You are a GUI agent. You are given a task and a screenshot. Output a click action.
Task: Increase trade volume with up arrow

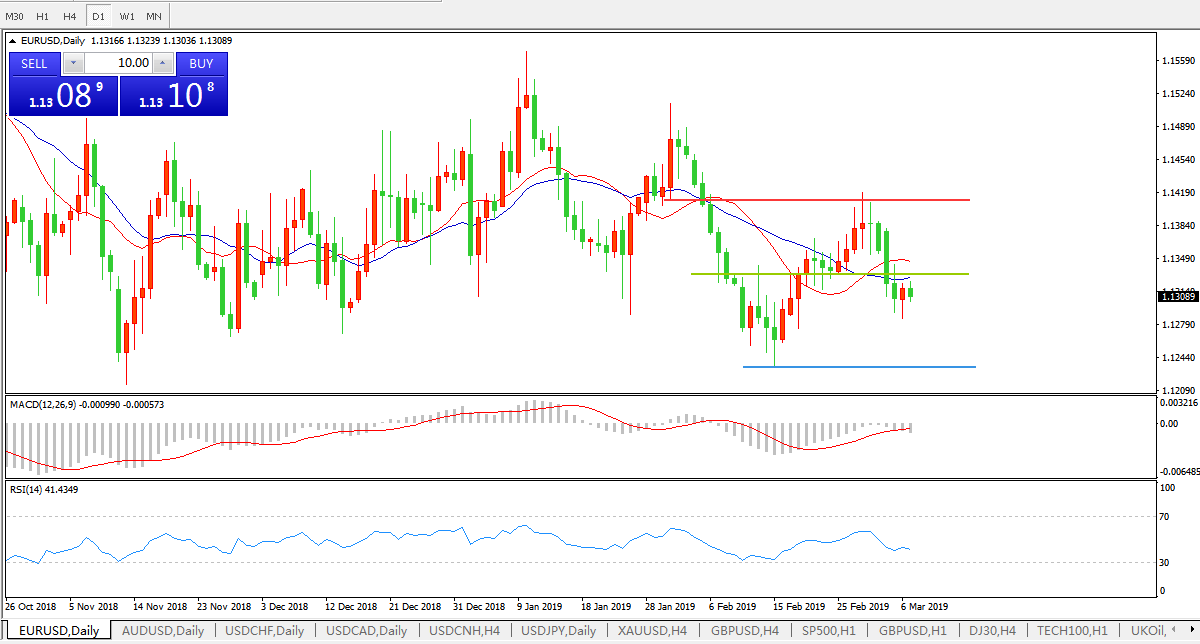click(164, 63)
